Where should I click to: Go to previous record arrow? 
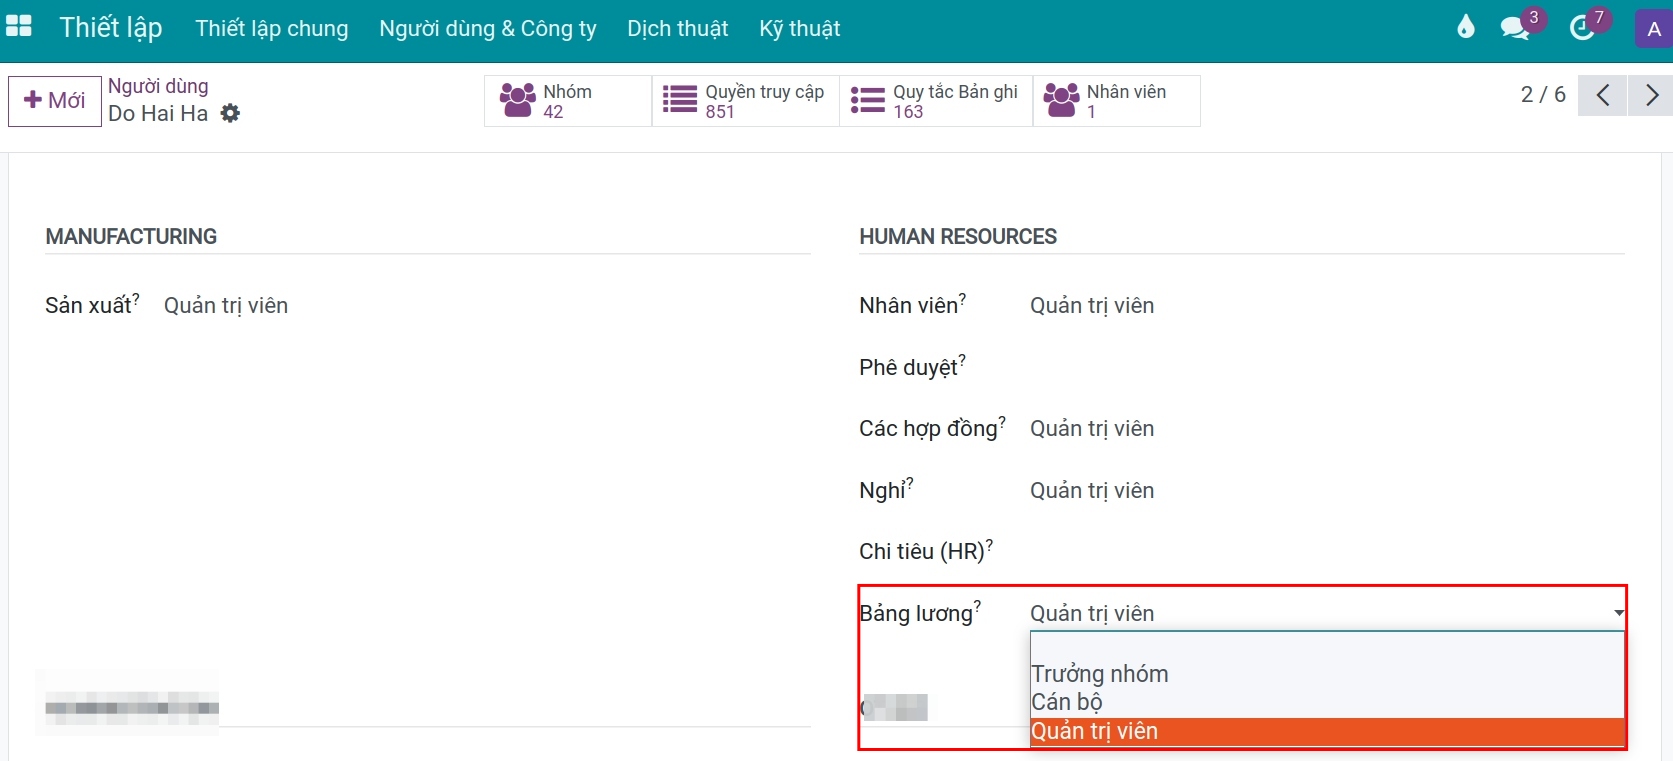coord(1602,95)
